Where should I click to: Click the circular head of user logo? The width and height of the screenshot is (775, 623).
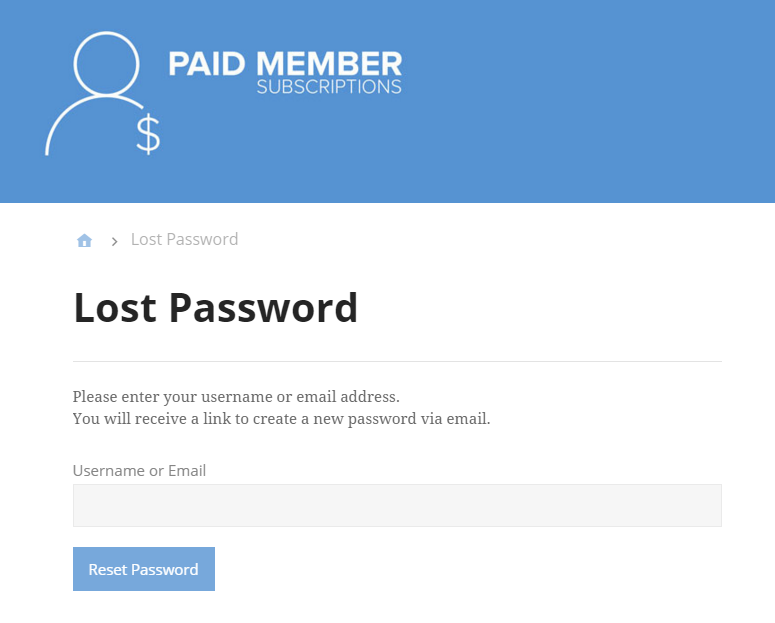[106, 63]
